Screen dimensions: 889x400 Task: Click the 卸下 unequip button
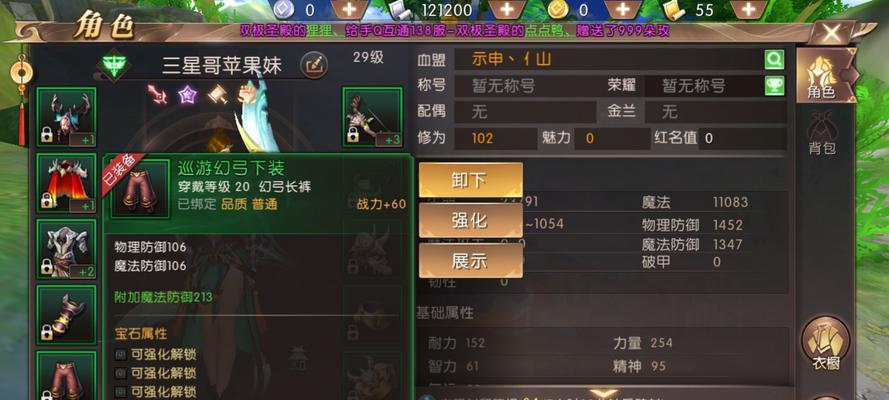click(471, 180)
